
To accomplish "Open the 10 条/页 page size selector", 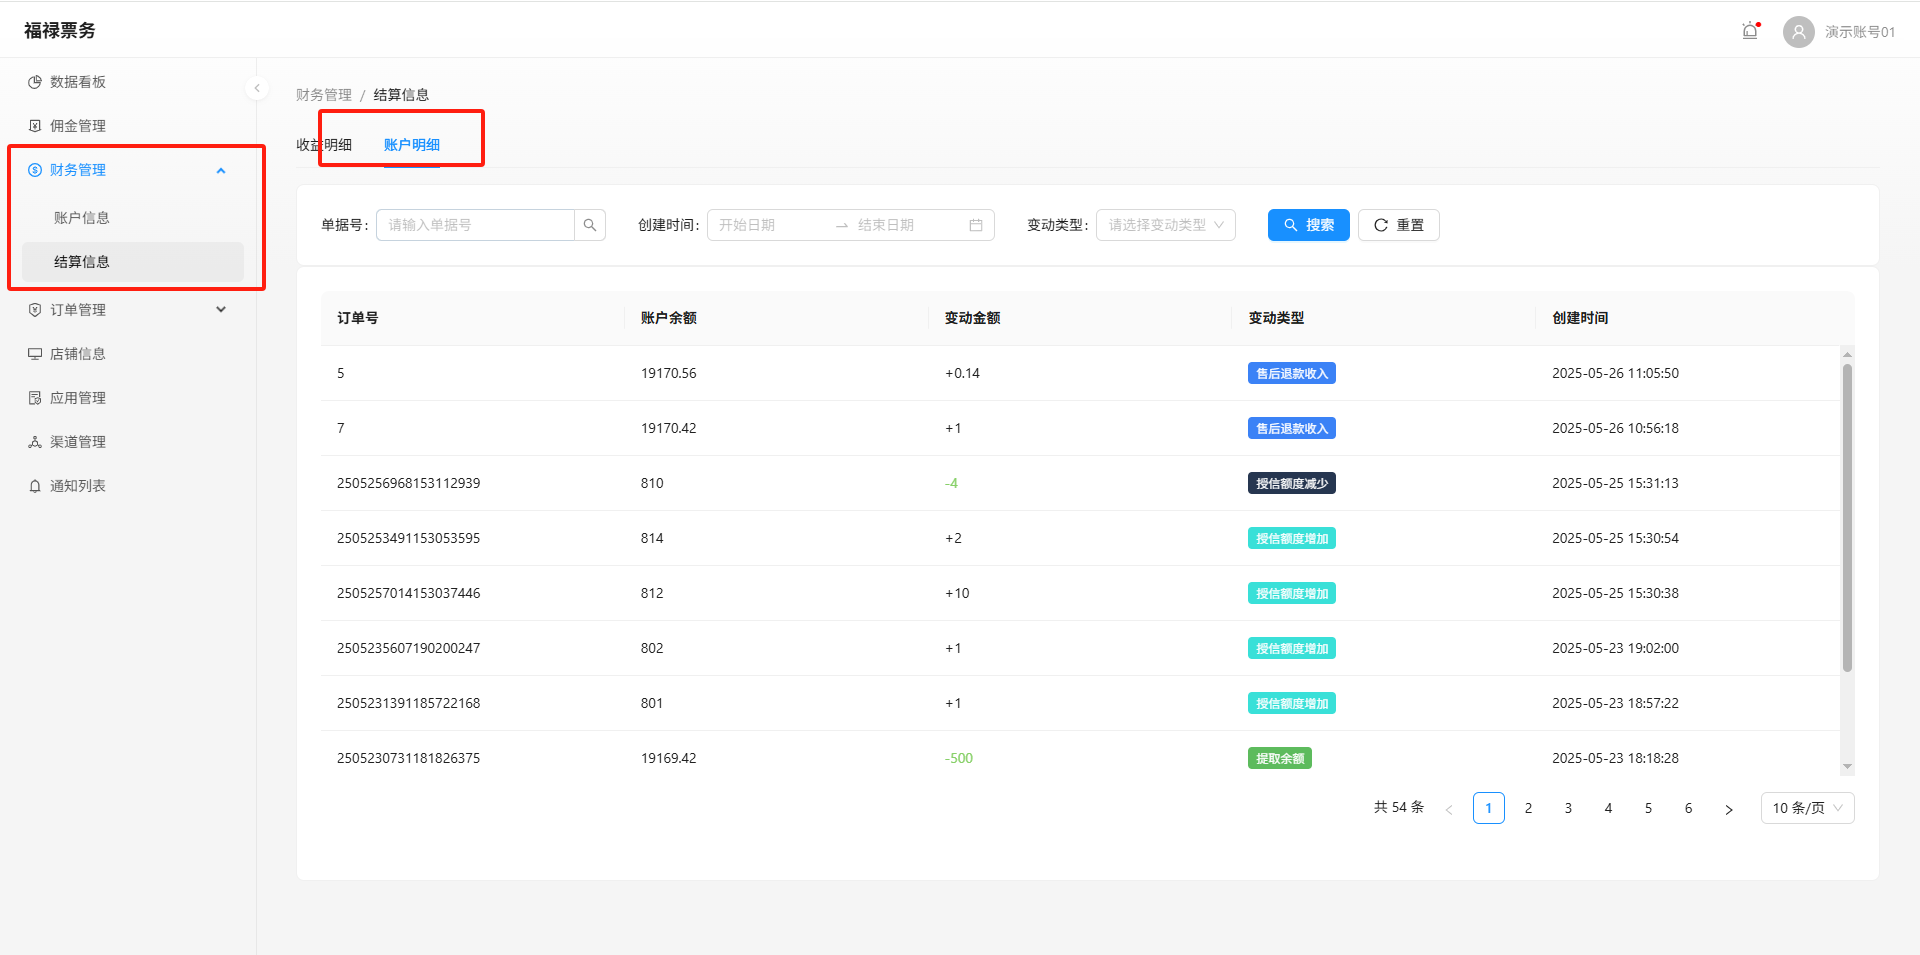I will coord(1806,808).
